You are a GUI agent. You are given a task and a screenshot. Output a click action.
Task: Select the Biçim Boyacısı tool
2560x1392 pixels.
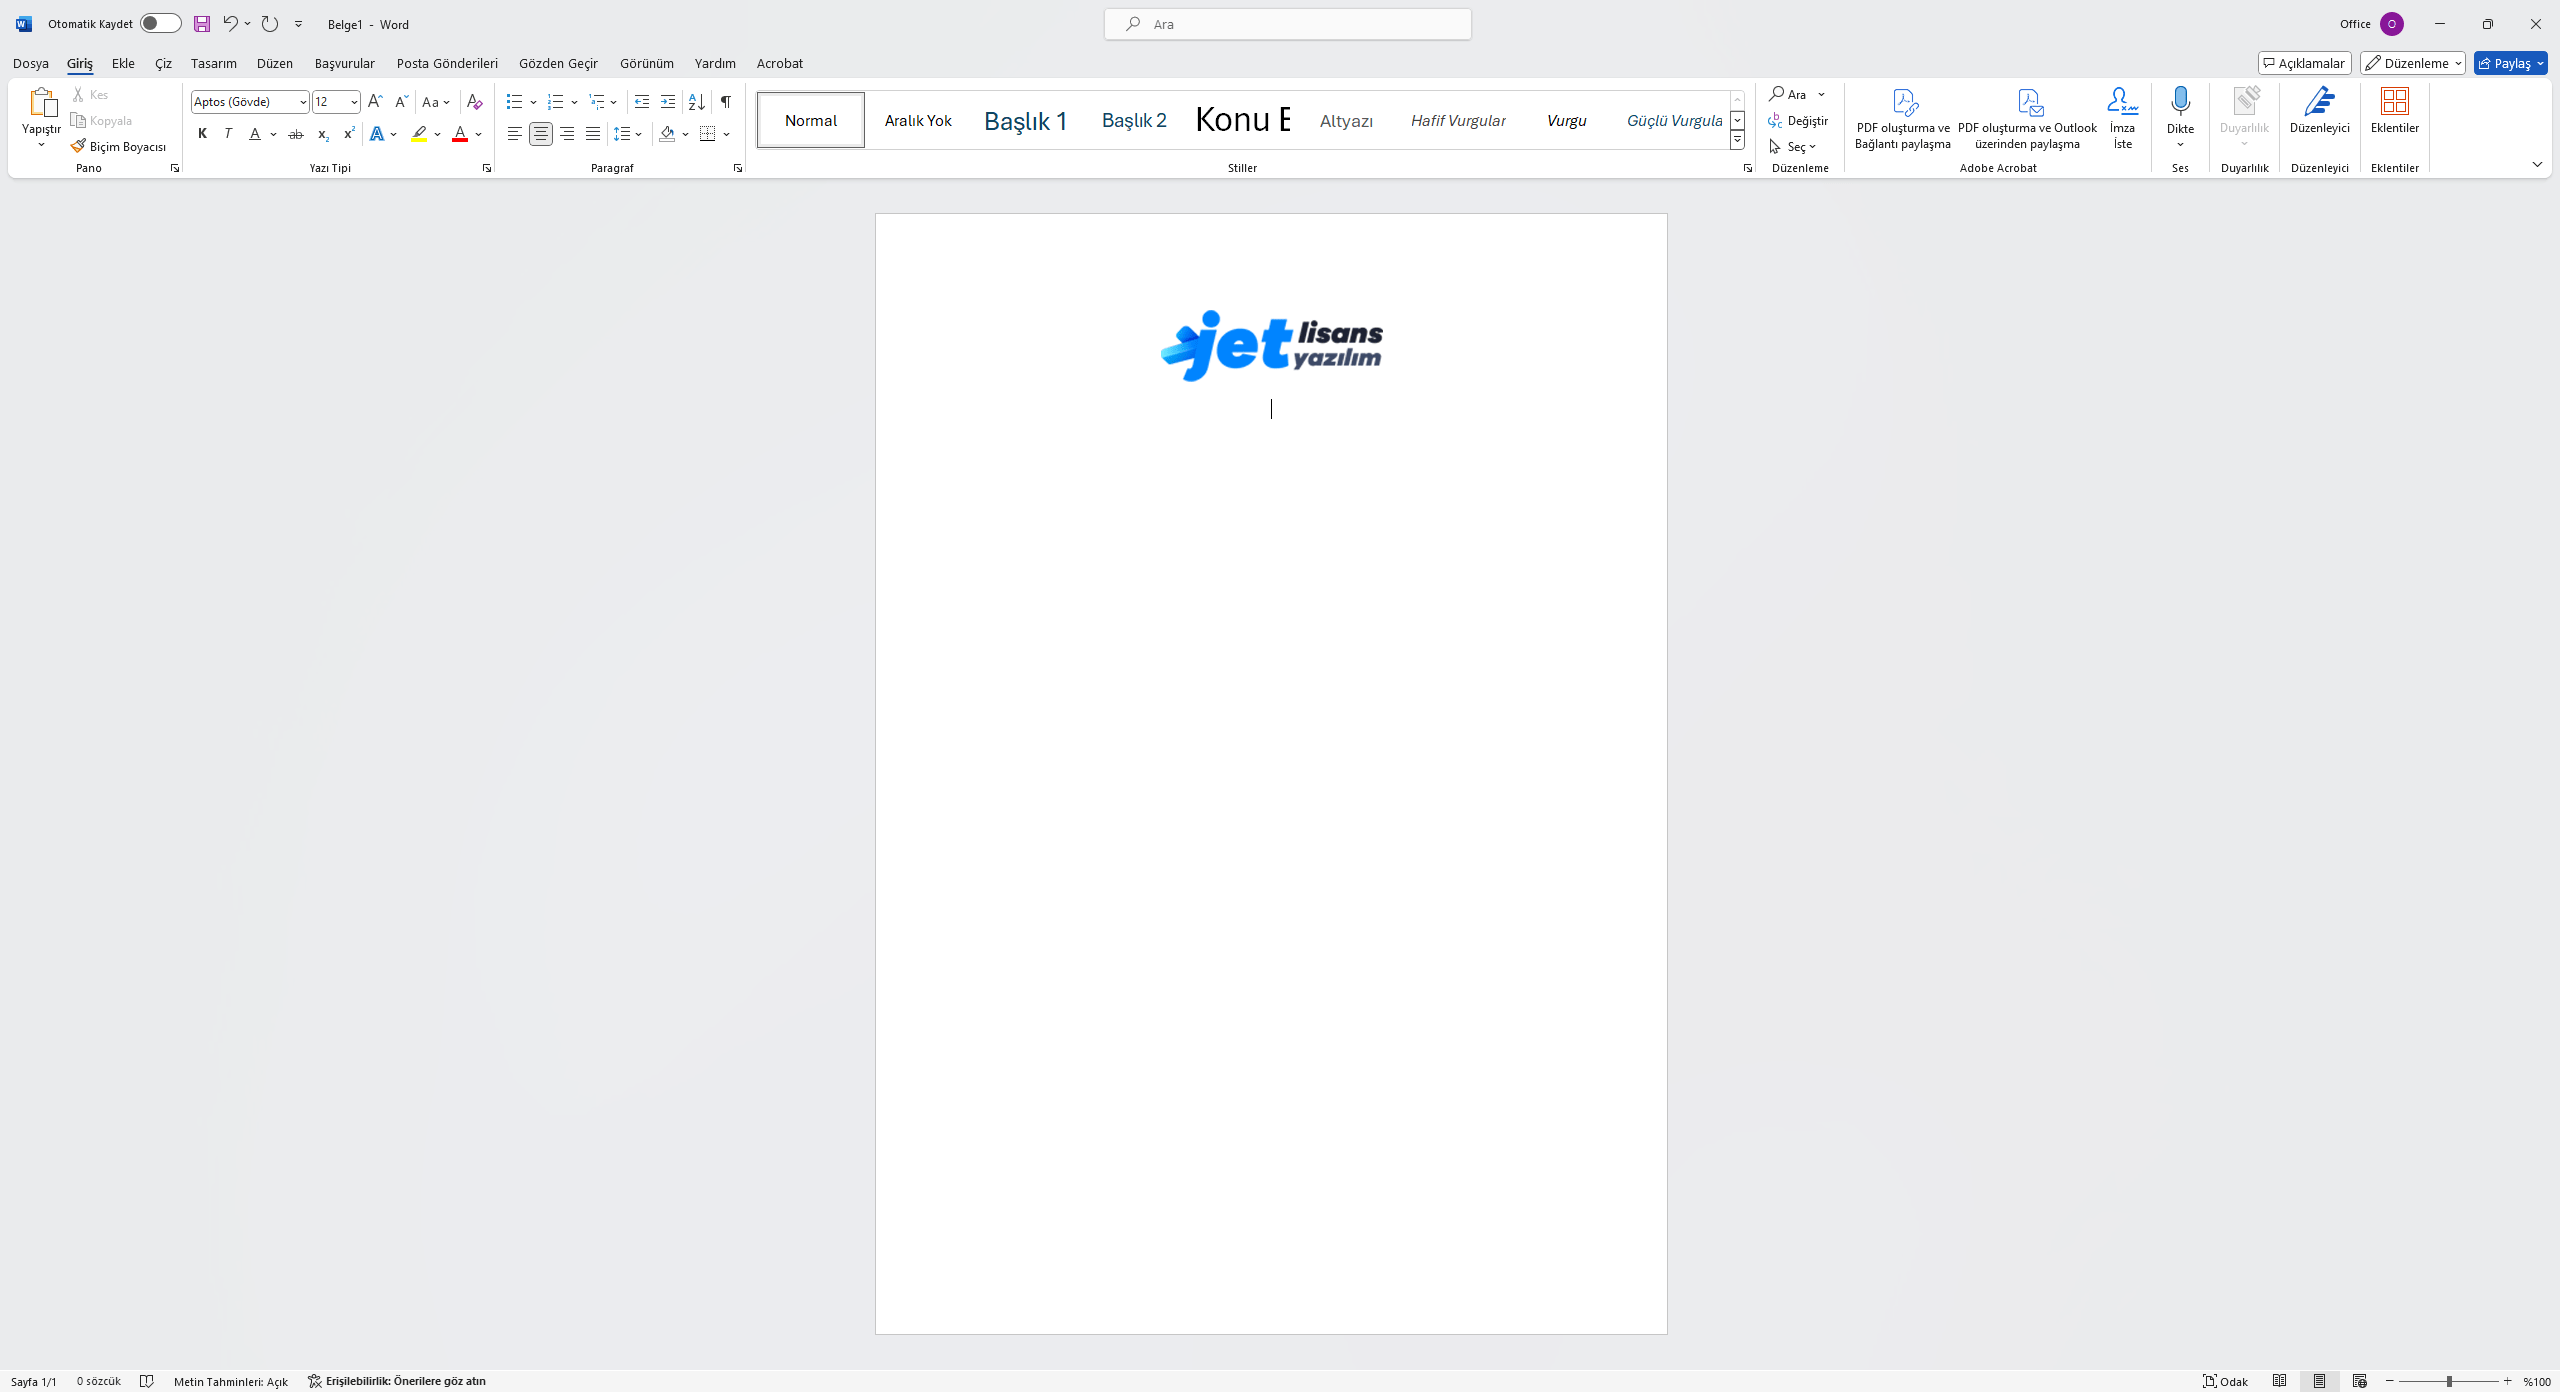pos(118,145)
